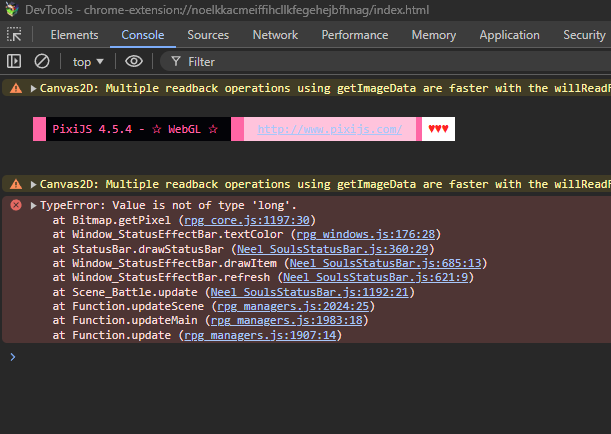Go to the Network tab

(275, 35)
